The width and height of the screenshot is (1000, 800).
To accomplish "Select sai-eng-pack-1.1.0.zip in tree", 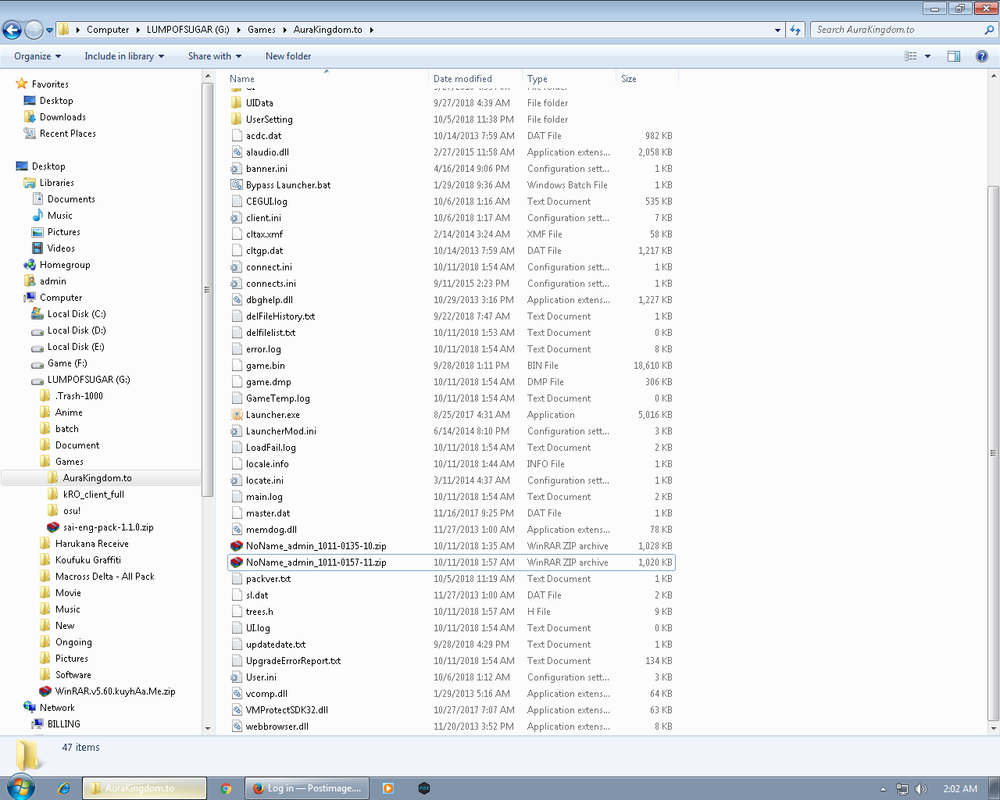I will point(108,528).
